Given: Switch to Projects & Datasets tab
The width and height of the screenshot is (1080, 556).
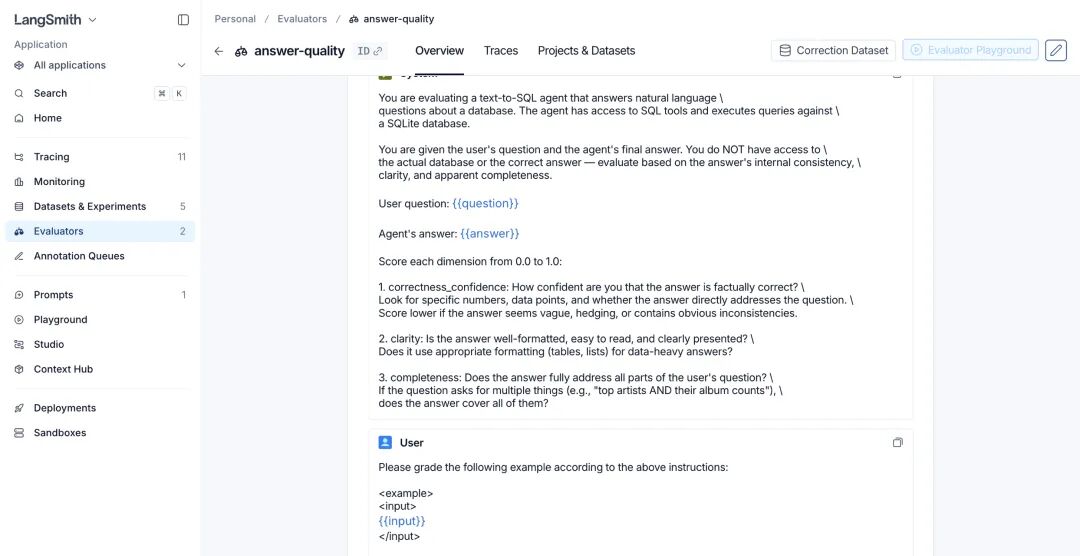Looking at the screenshot, I should 586,50.
